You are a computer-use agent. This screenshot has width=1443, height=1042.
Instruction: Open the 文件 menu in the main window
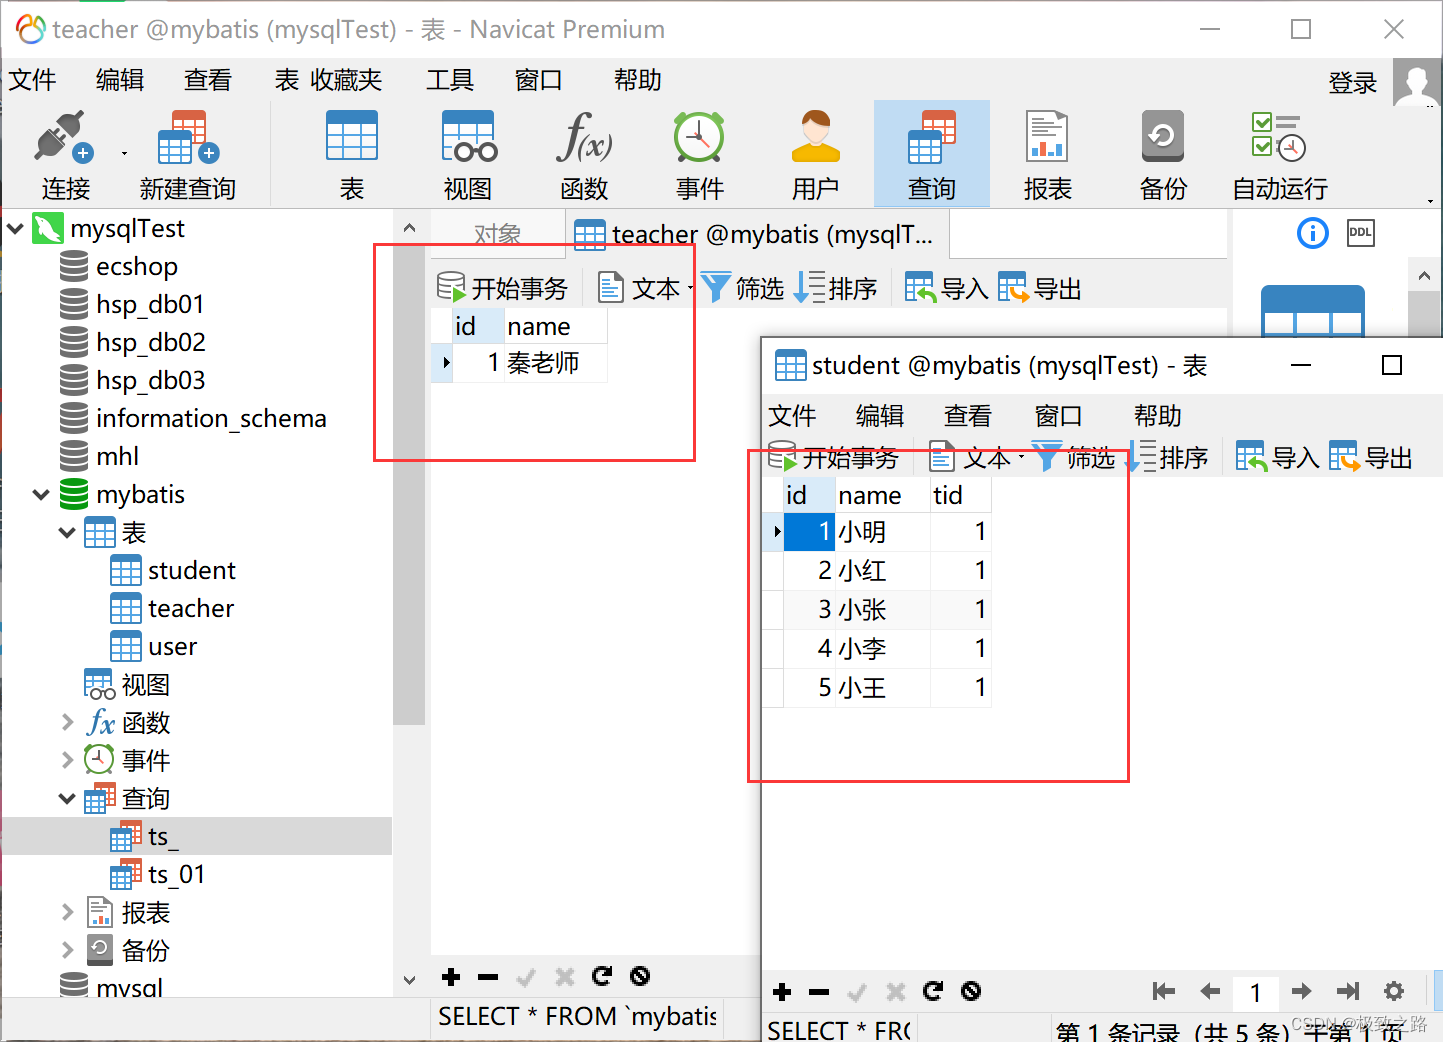point(32,80)
